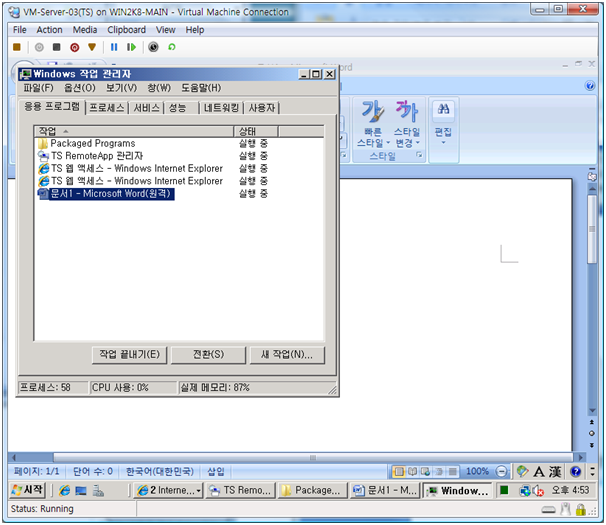Click the lock icon in VM status bar
This screenshot has height=525, width=606.
(580, 510)
